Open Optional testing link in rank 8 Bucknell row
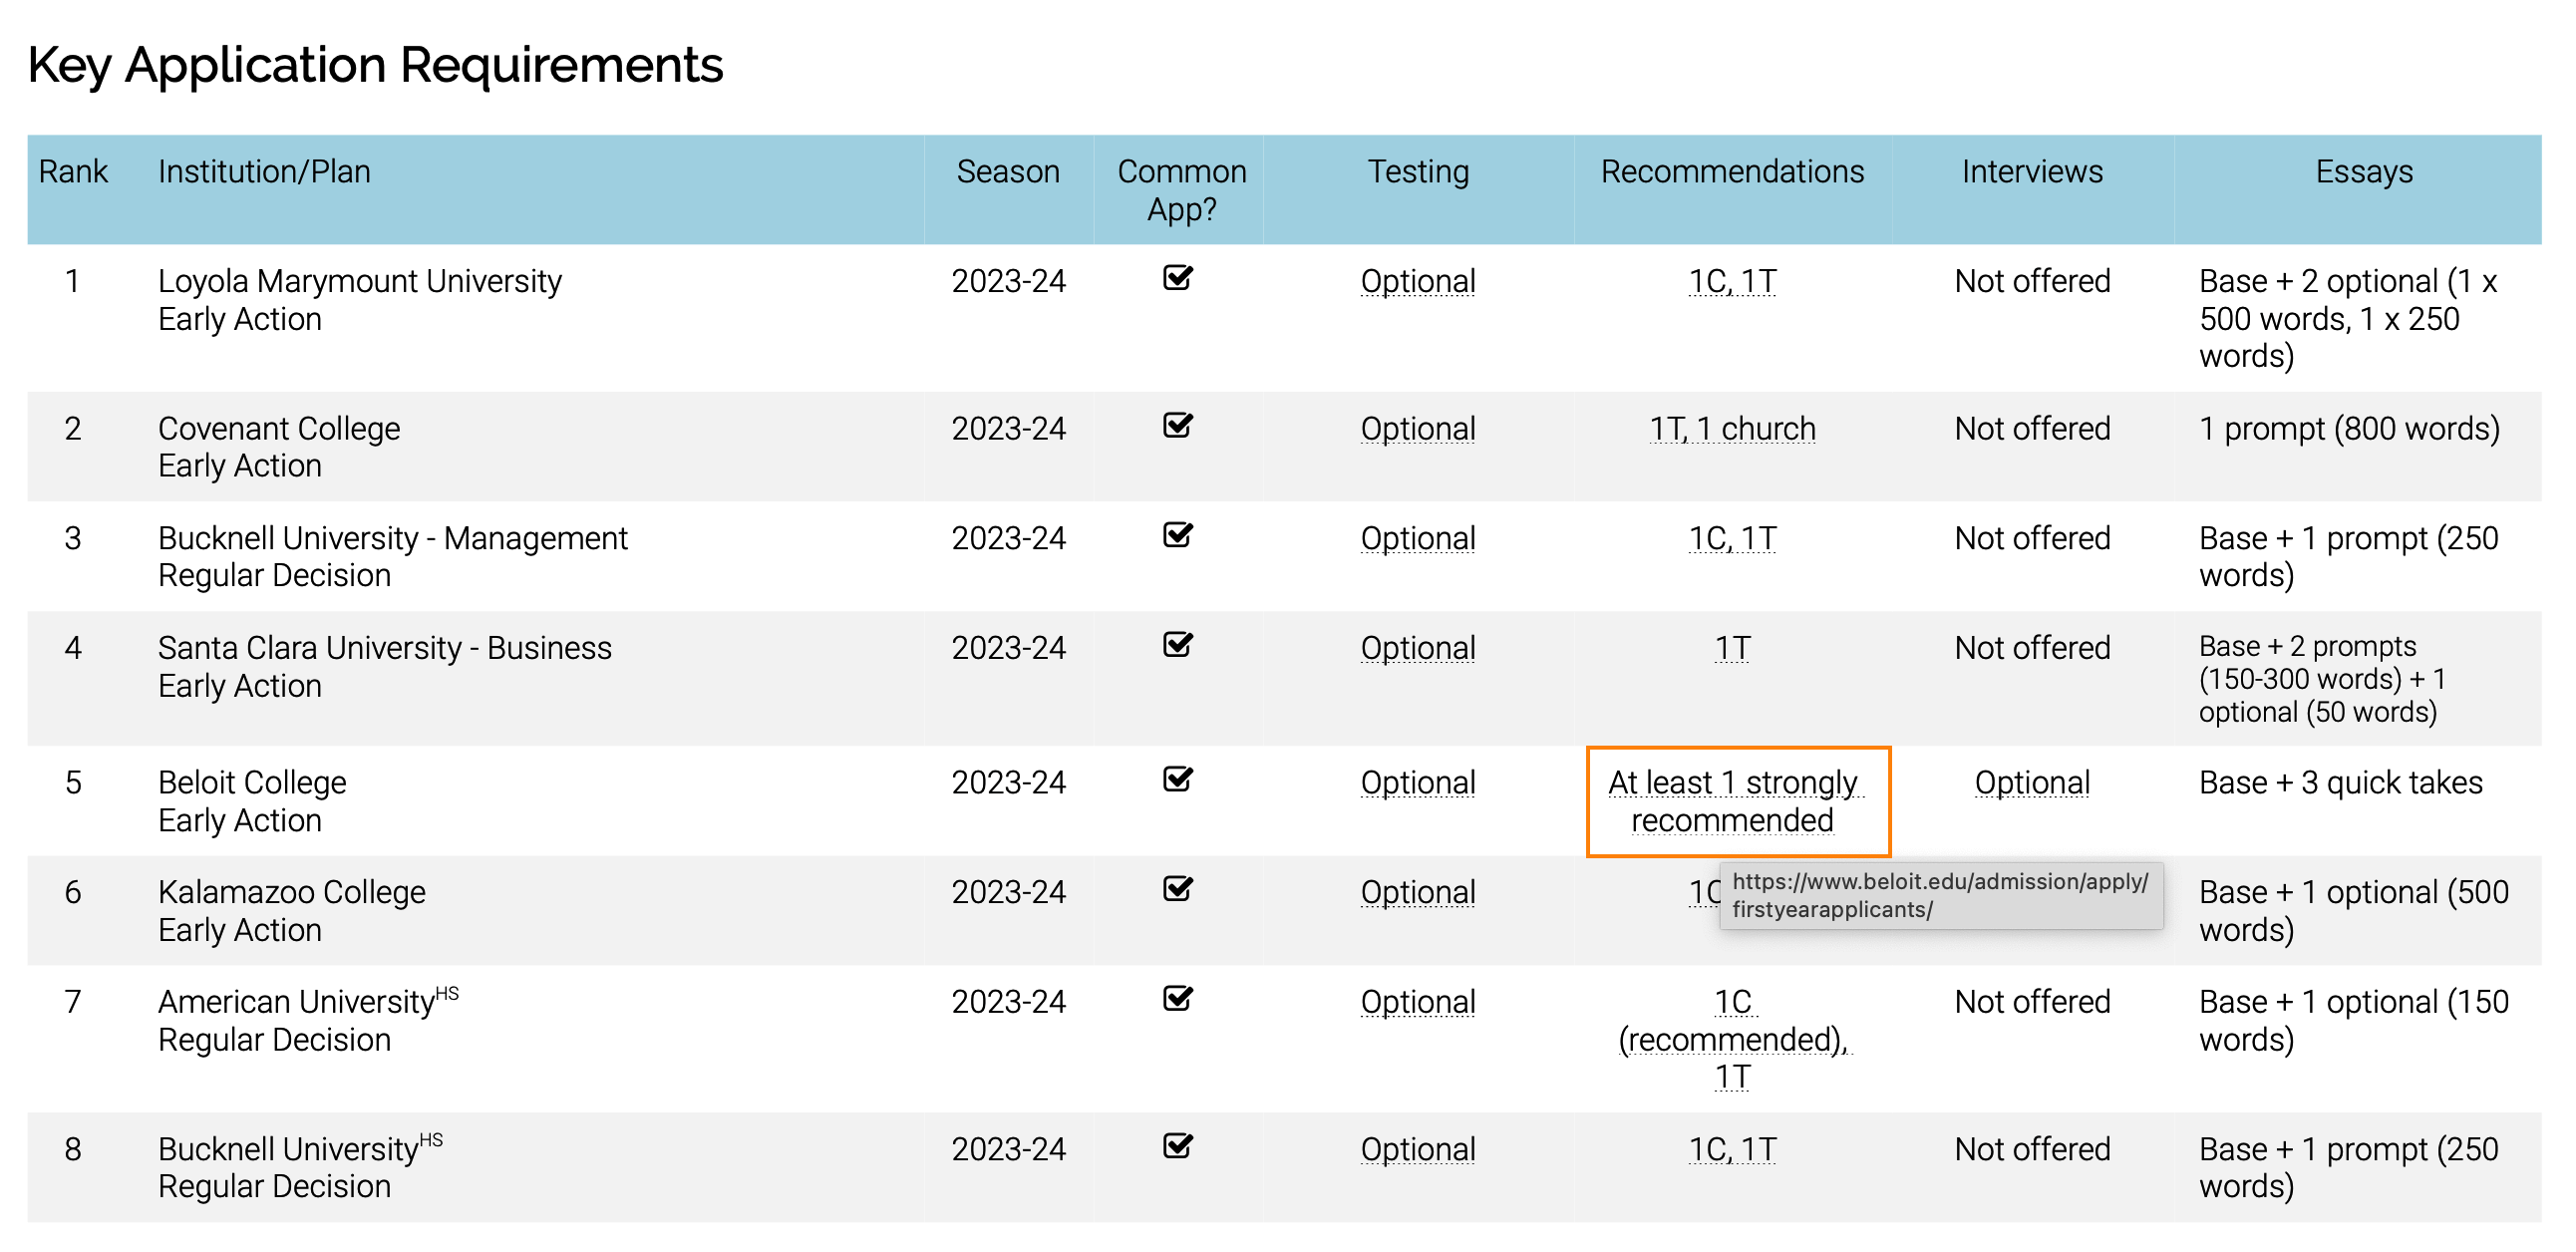The width and height of the screenshot is (2576, 1252). 1418,1149
